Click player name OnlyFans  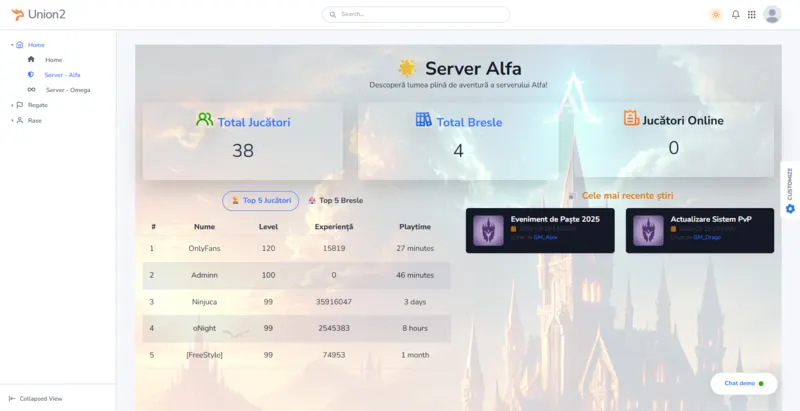(x=204, y=248)
